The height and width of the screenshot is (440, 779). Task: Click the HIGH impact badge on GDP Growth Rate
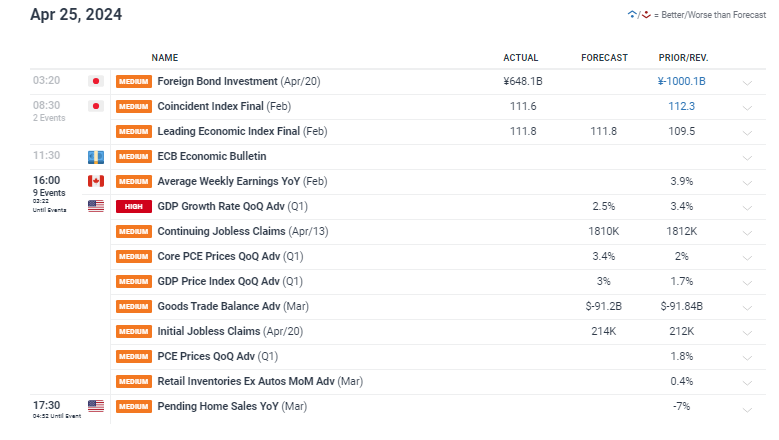[x=134, y=207]
